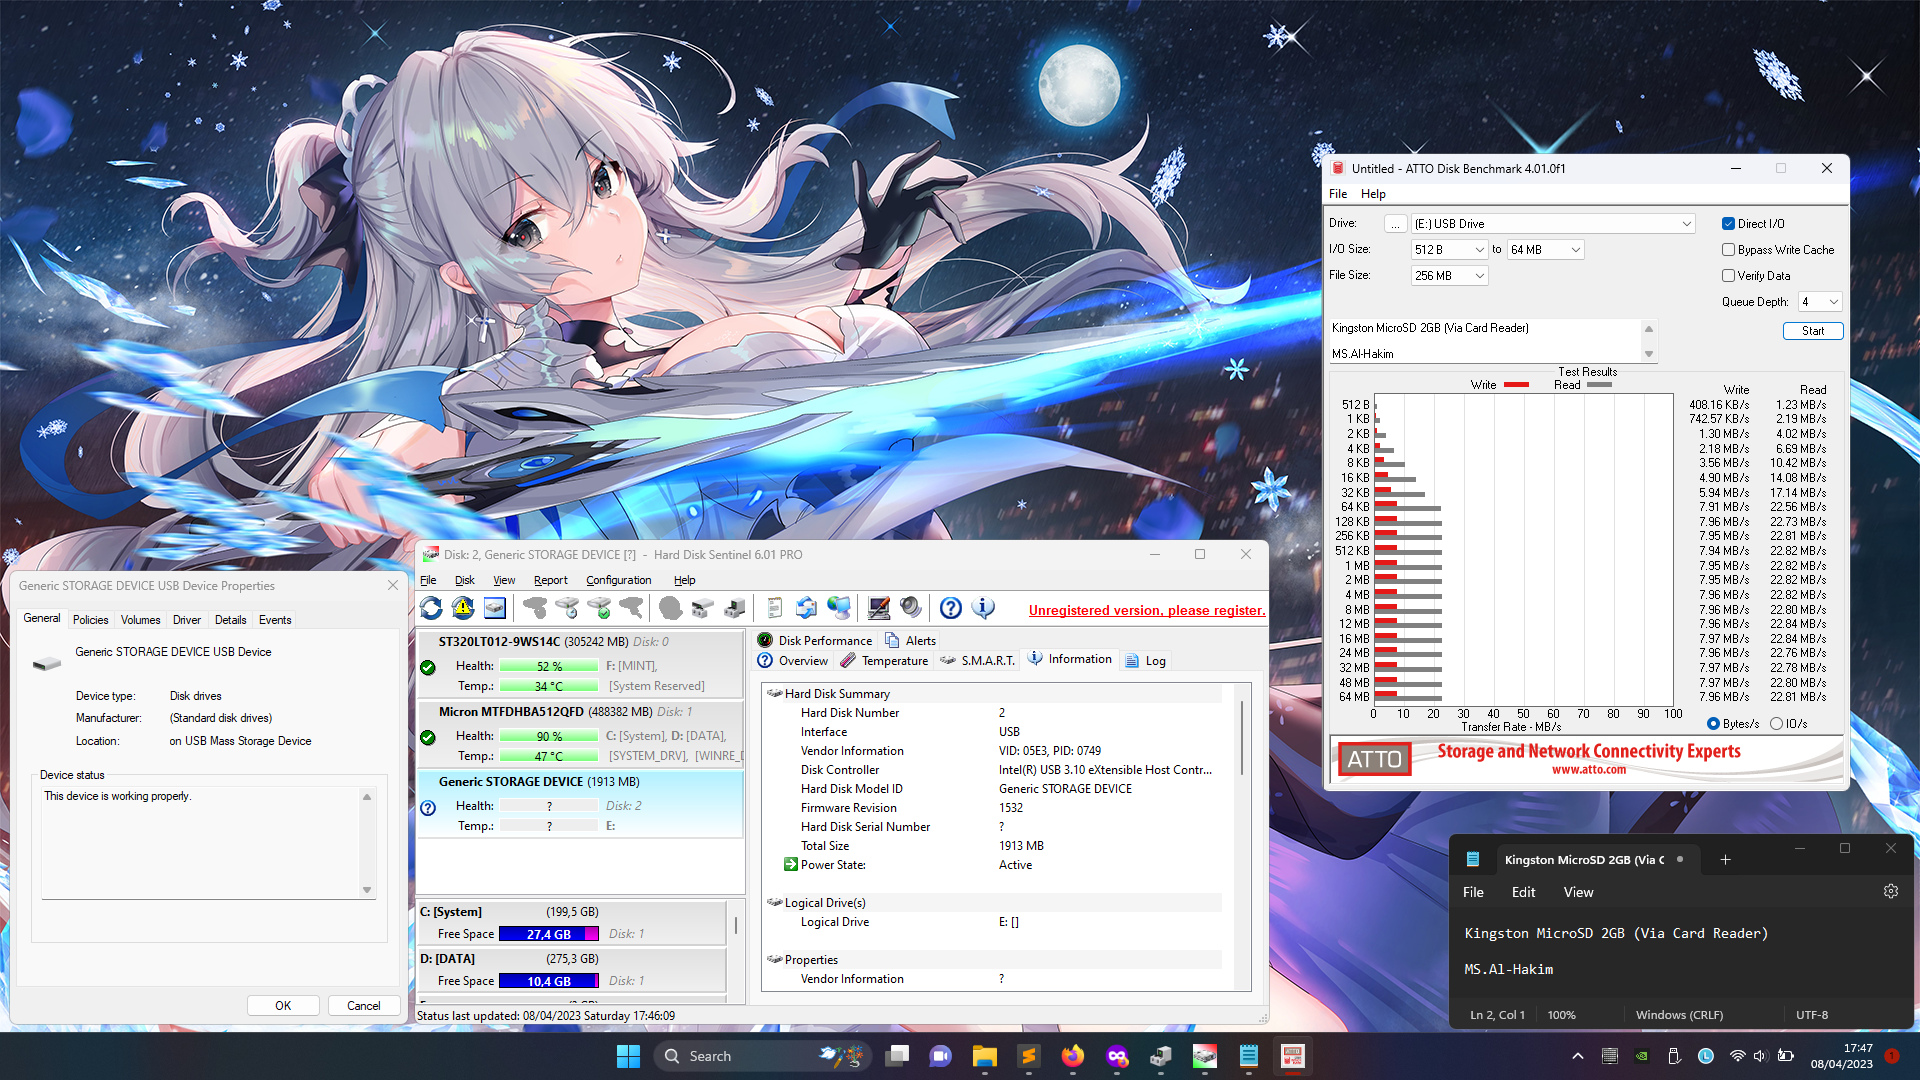Open the Report menu in Hard Disk Sentinel

point(550,580)
